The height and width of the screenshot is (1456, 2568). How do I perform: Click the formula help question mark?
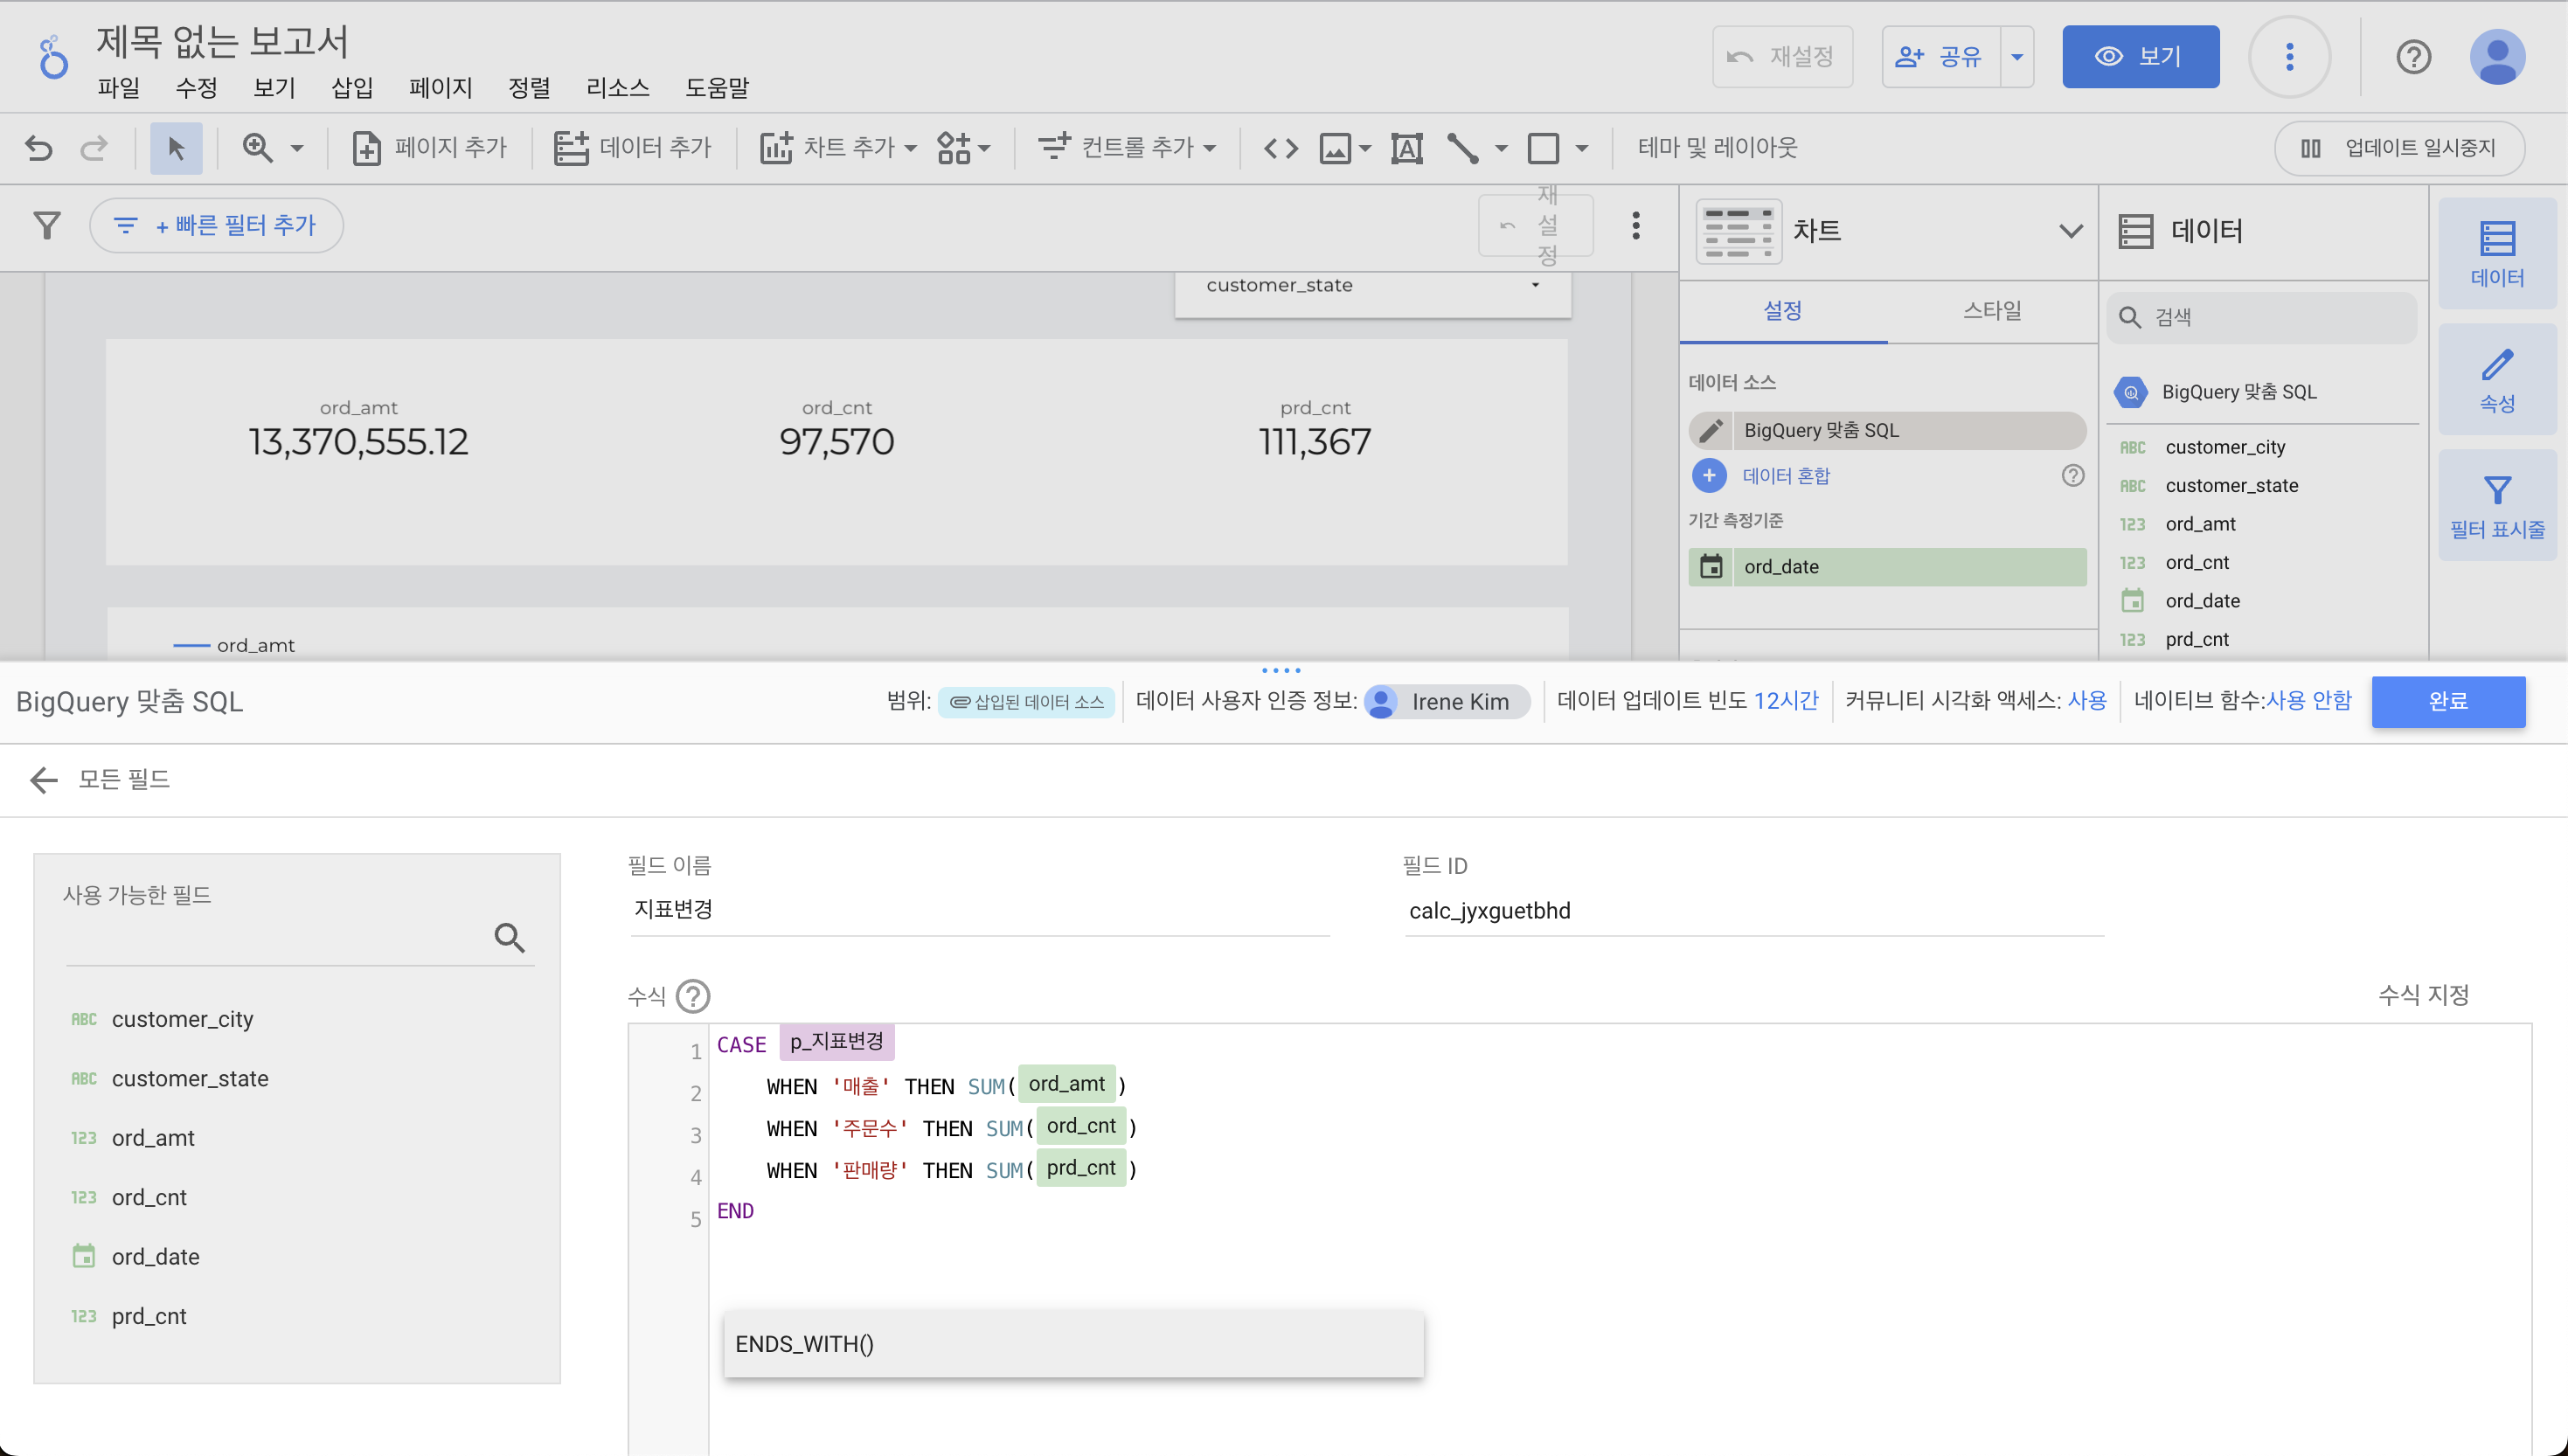pyautogui.click(x=692, y=996)
